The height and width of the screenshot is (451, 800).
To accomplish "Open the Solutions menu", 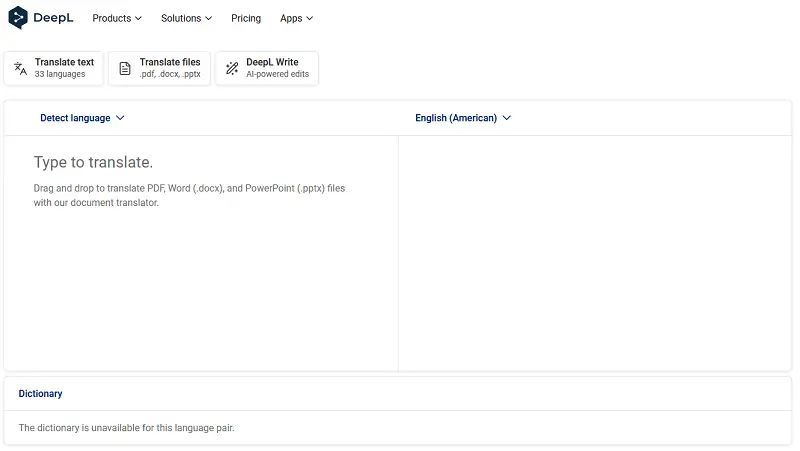I will click(186, 18).
